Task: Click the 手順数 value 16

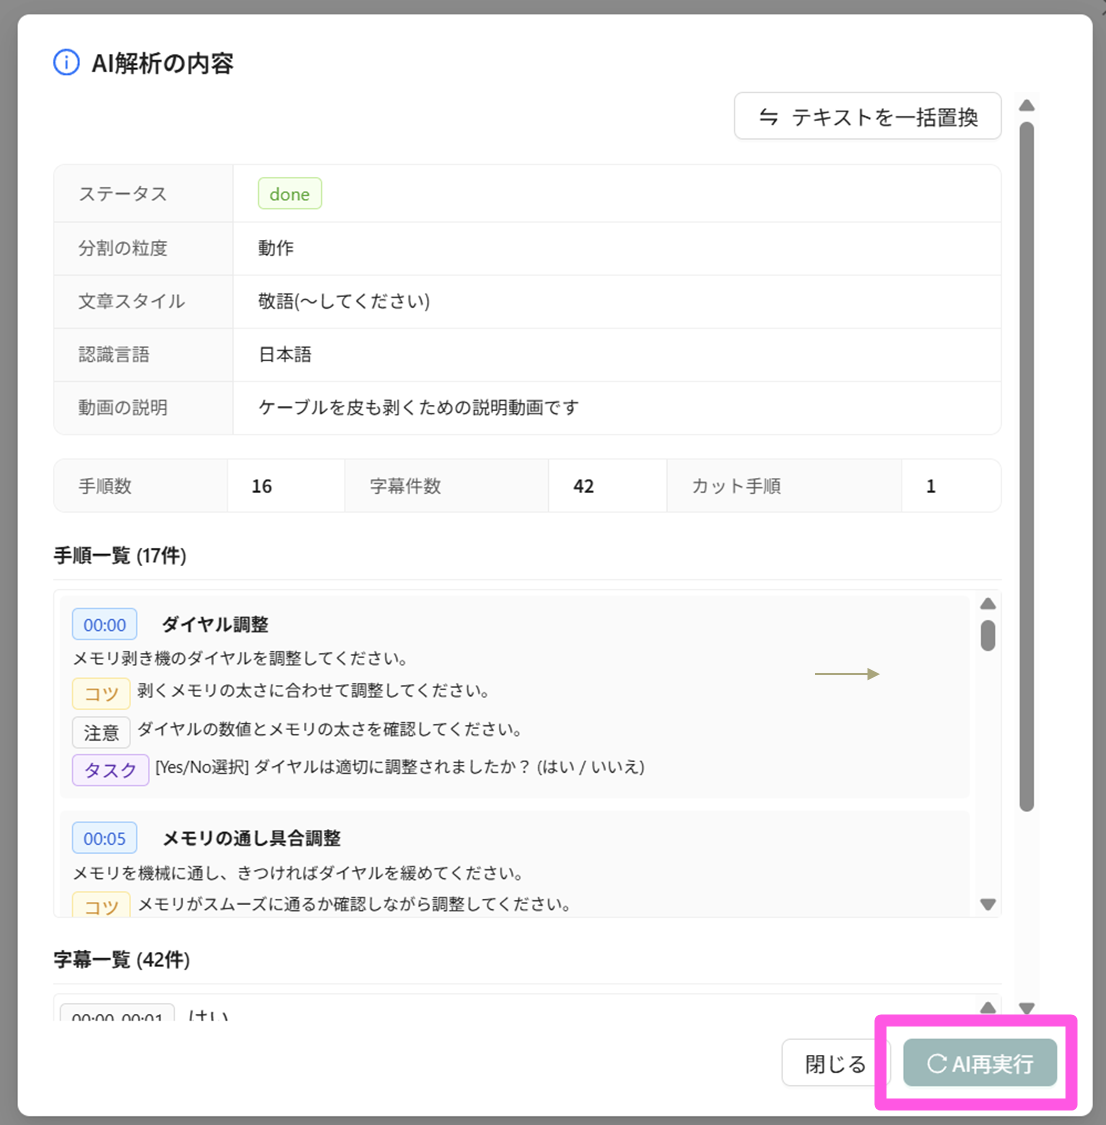Action: coord(262,486)
